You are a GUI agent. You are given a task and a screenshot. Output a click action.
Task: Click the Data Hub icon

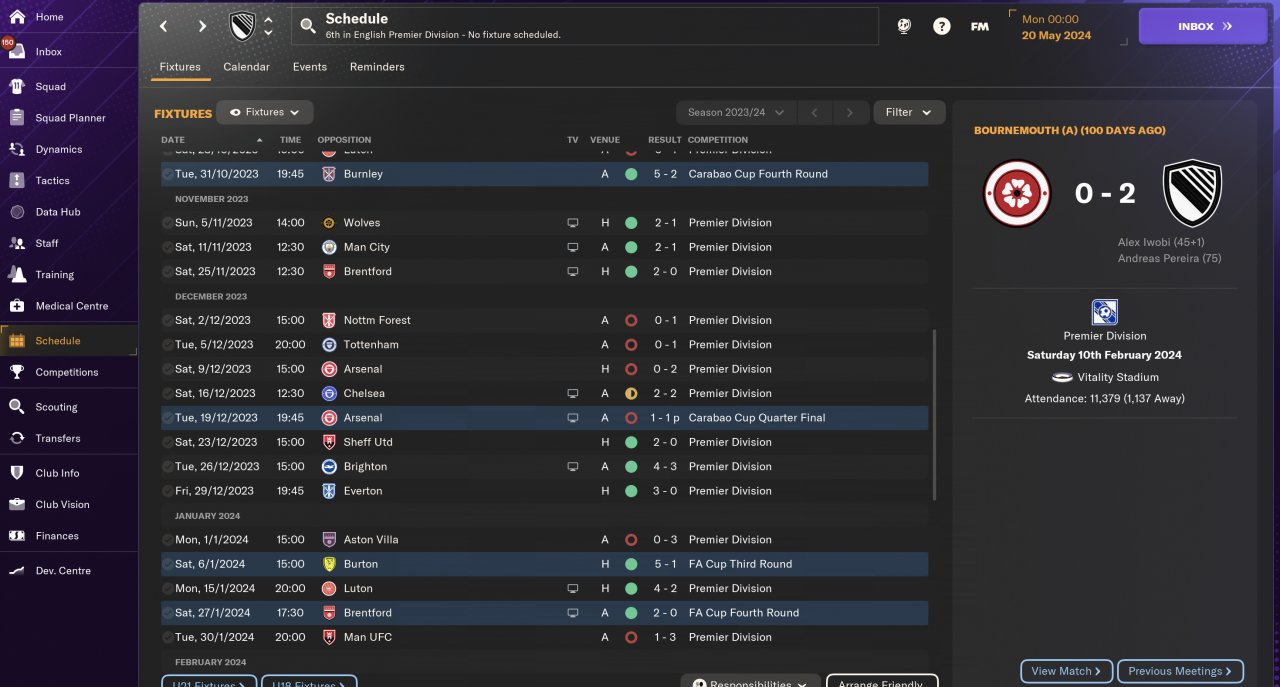click(x=17, y=212)
